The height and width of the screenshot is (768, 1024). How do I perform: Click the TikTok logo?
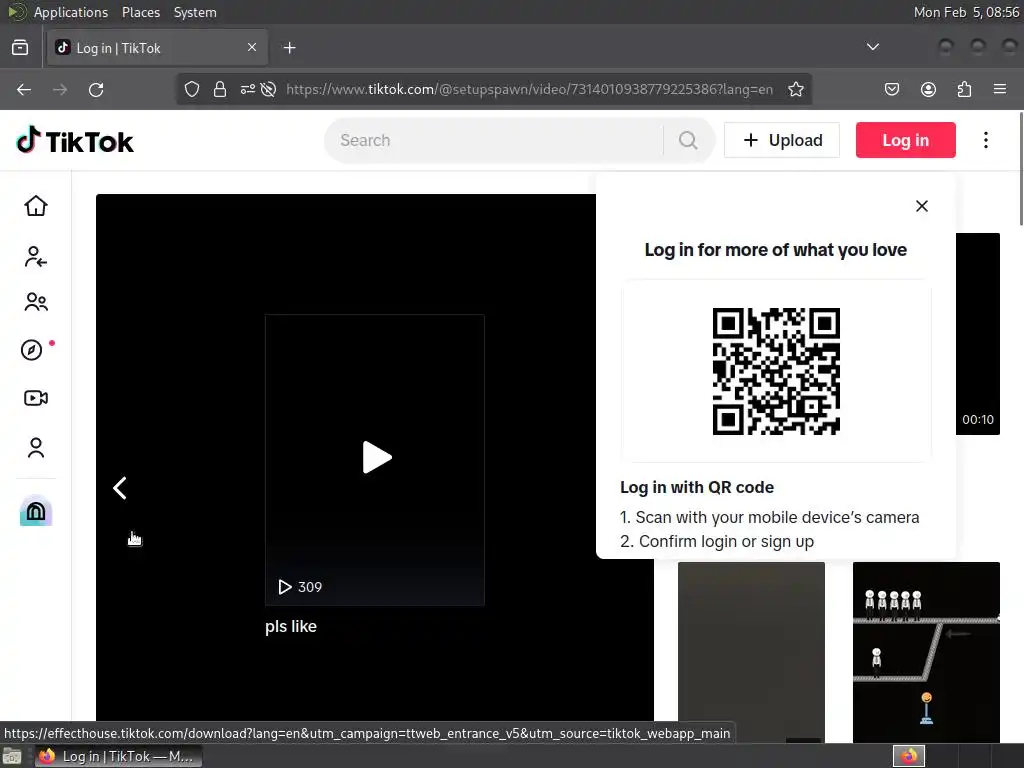tap(74, 140)
